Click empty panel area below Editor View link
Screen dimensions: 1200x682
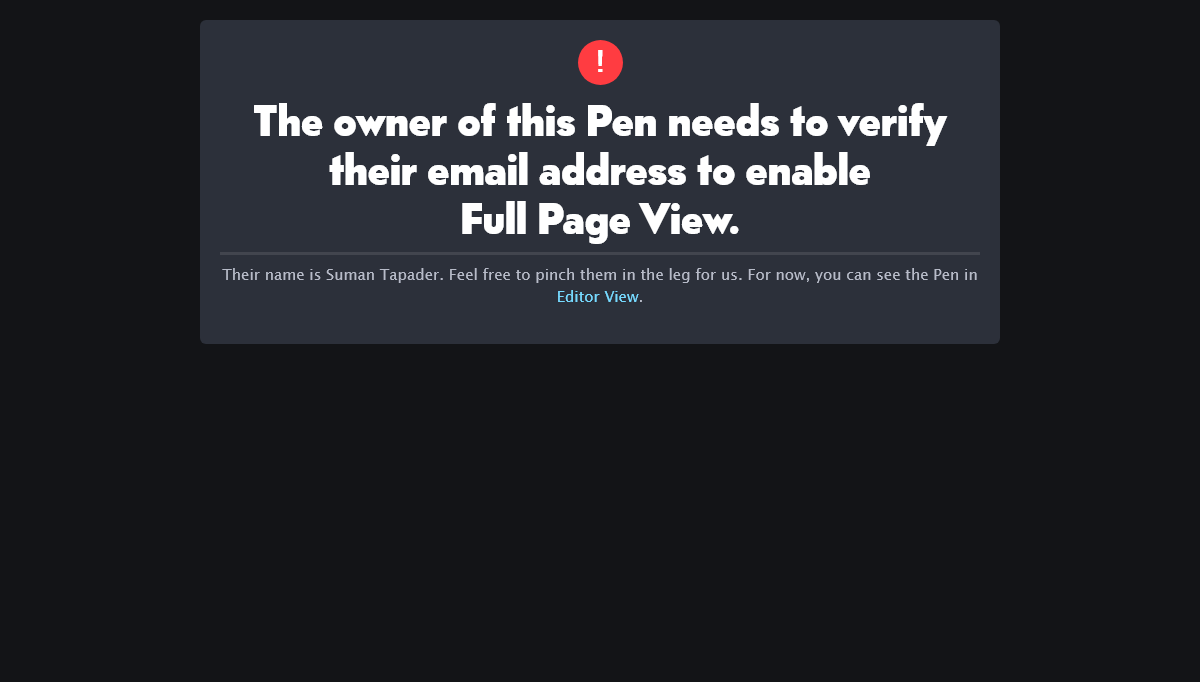click(600, 326)
